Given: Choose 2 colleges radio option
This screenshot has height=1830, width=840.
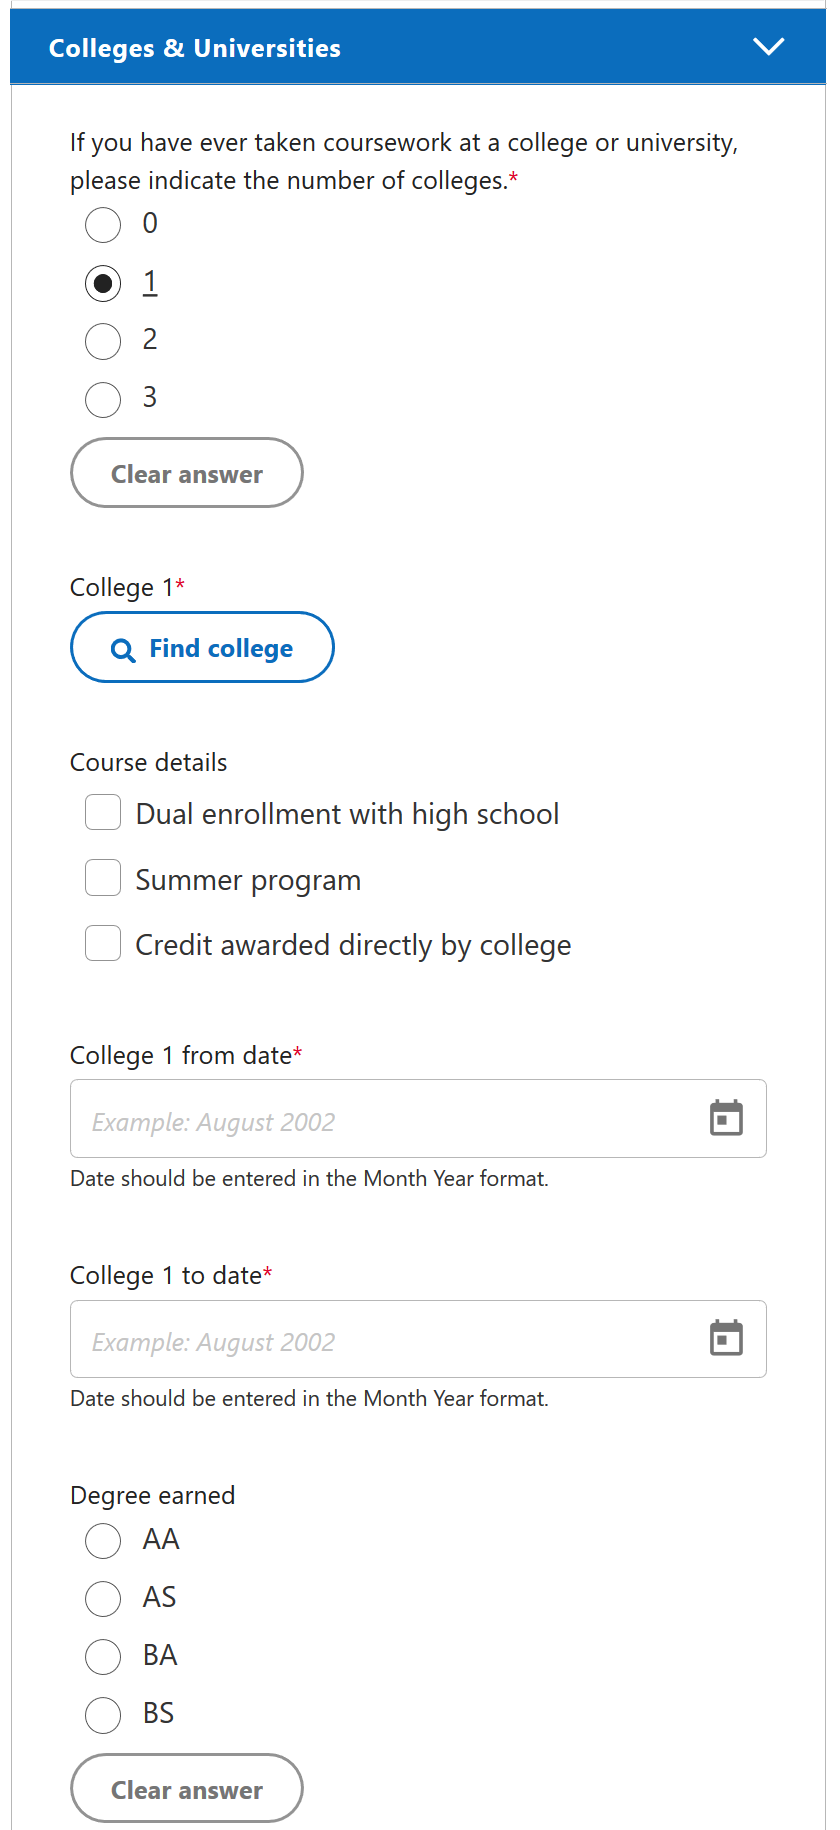Looking at the screenshot, I should [x=103, y=341].
